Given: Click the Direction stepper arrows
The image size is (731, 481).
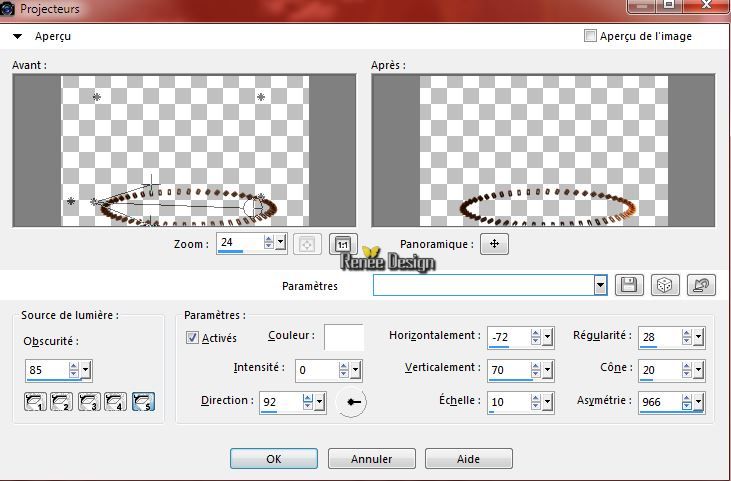Looking at the screenshot, I should tap(308, 402).
